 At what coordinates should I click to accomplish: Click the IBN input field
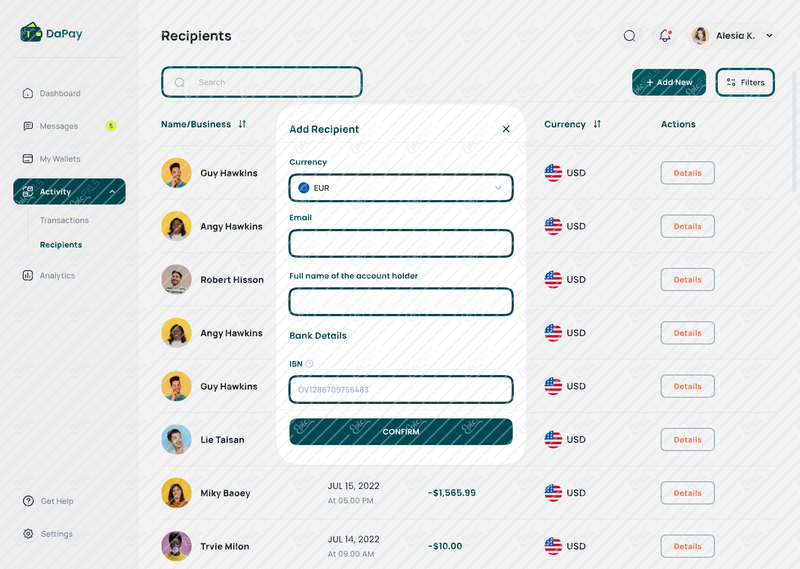click(x=401, y=389)
